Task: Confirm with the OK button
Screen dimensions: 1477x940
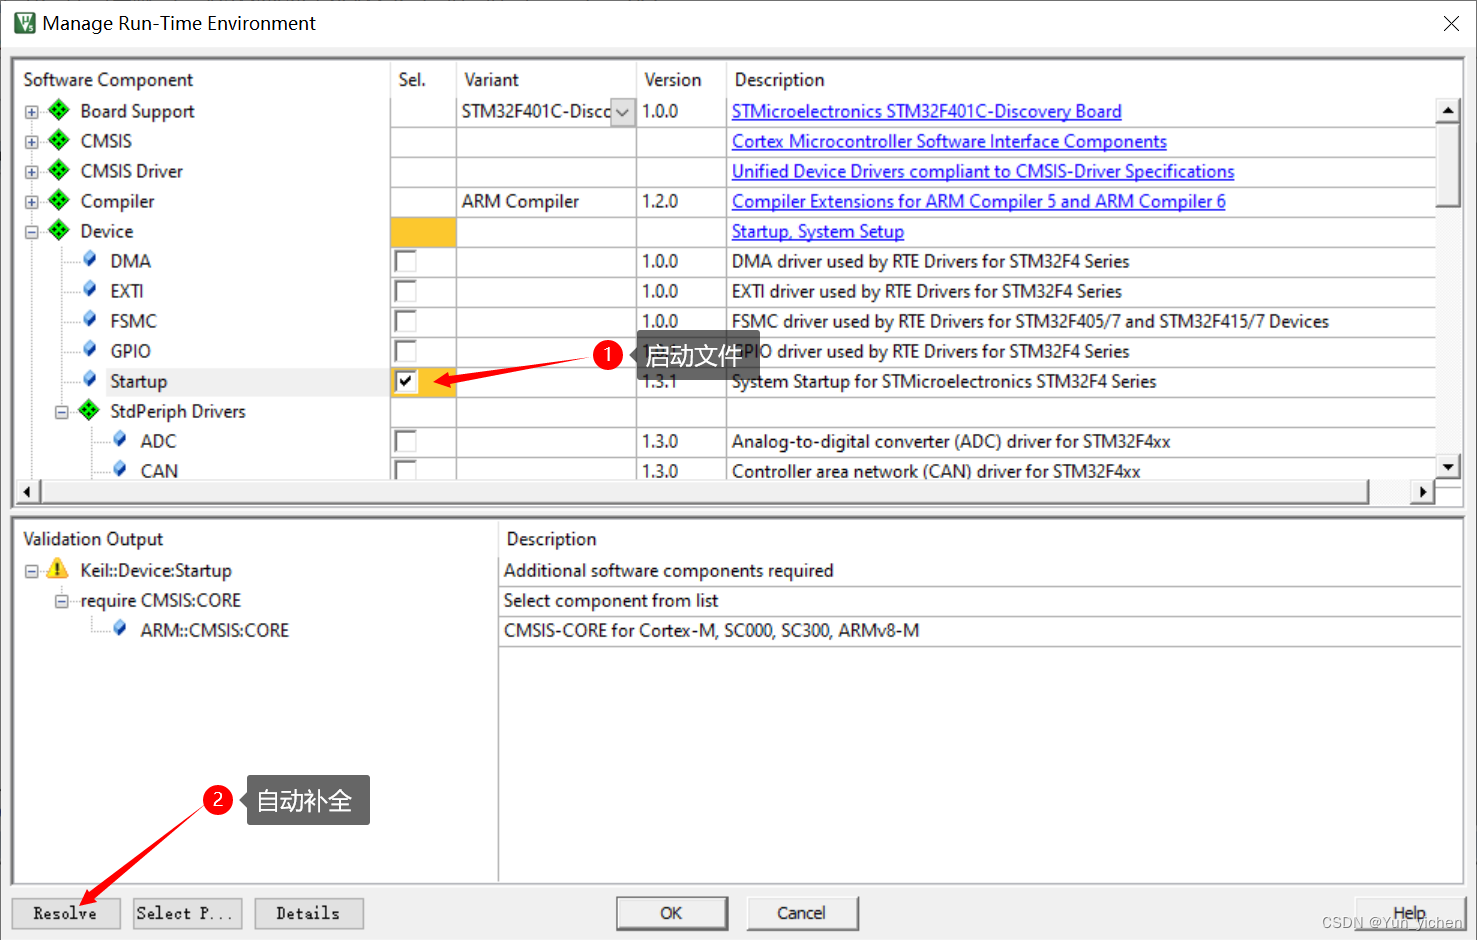Action: 672,913
